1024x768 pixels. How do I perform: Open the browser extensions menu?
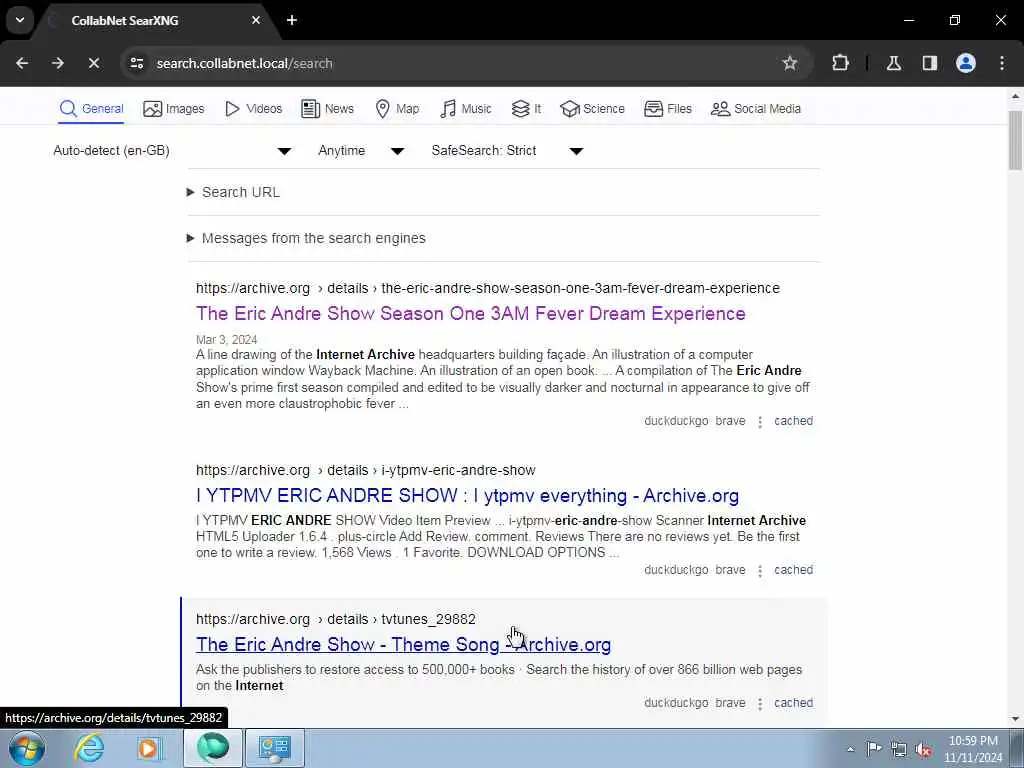[x=840, y=63]
